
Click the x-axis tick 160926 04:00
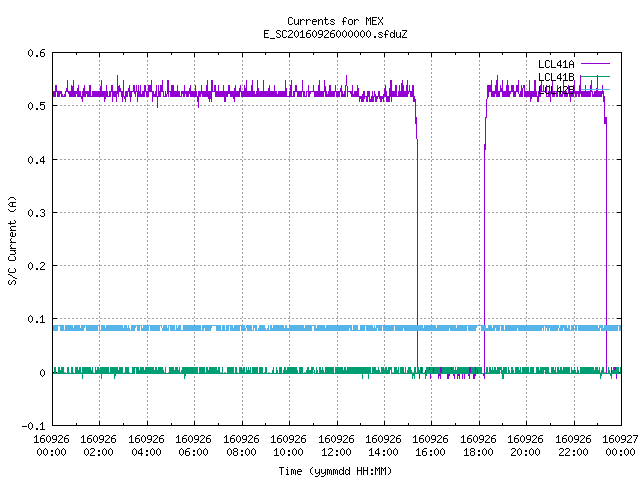coord(146,445)
